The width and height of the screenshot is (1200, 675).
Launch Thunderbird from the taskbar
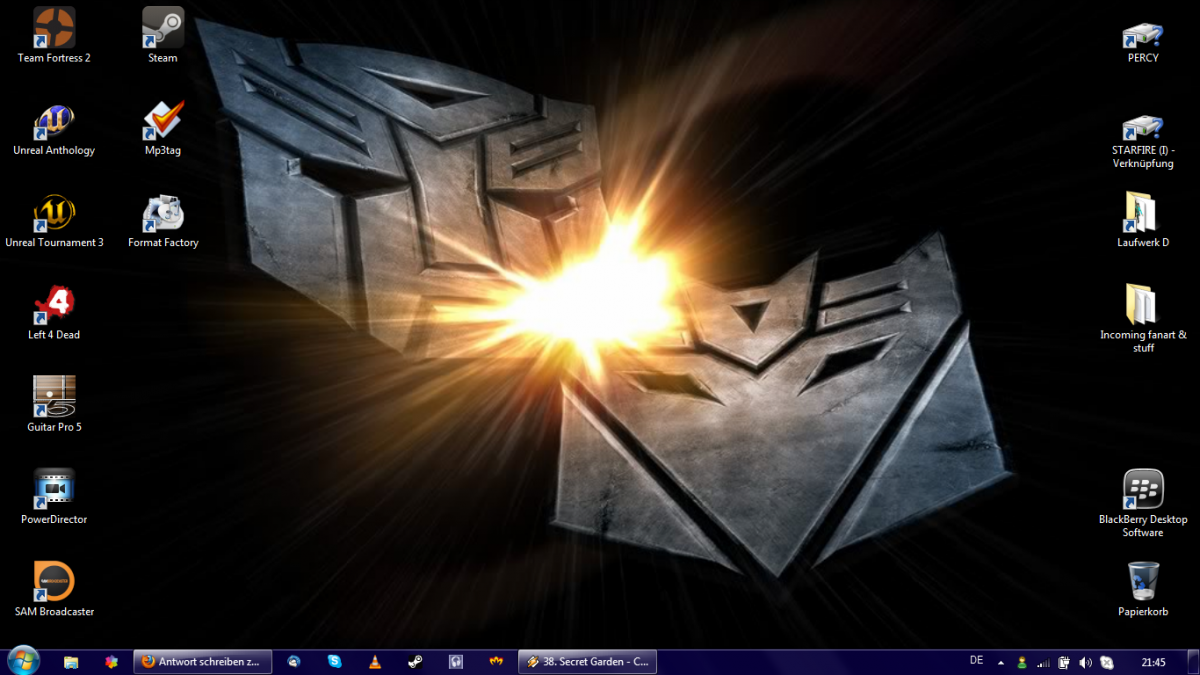293,662
